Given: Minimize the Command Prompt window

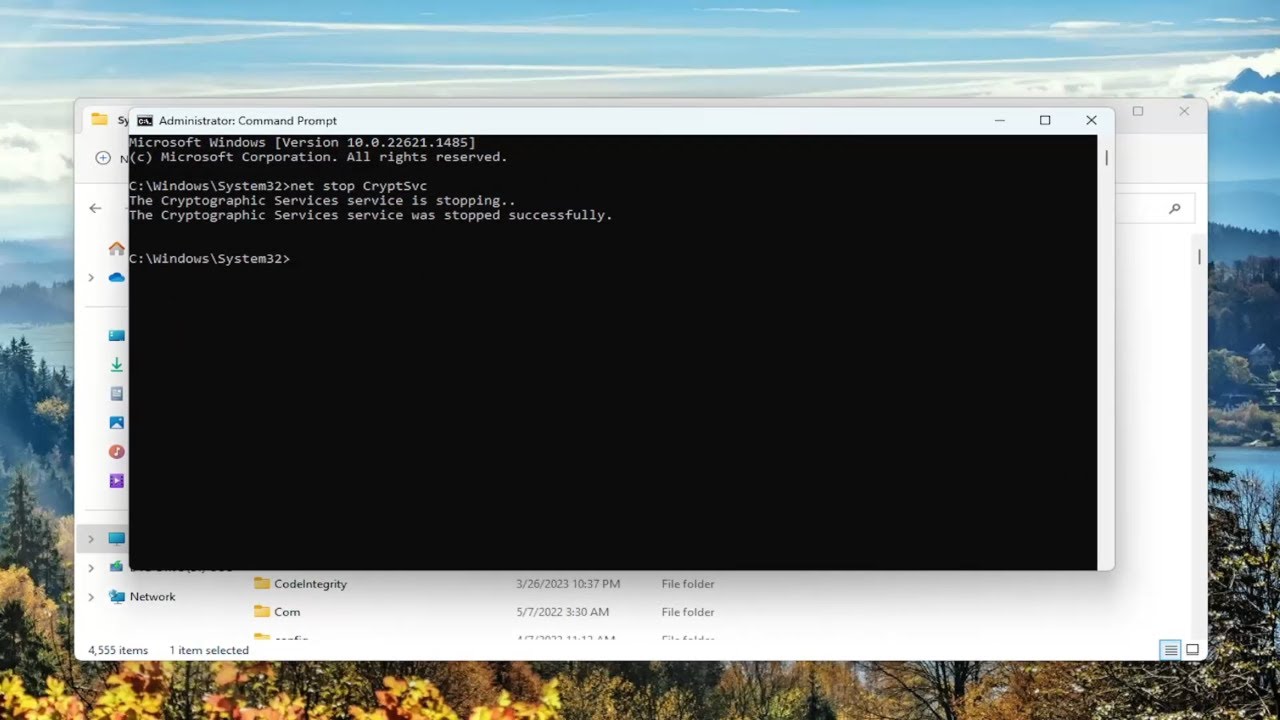Looking at the screenshot, I should pyautogui.click(x=999, y=120).
